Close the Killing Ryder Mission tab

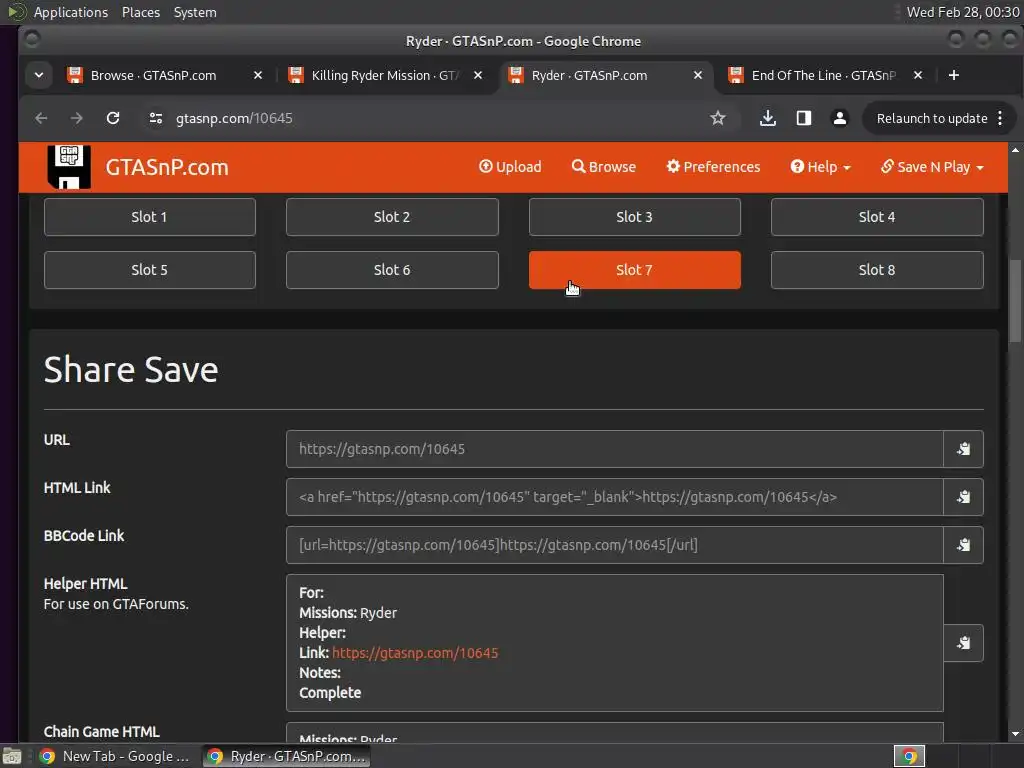point(478,75)
